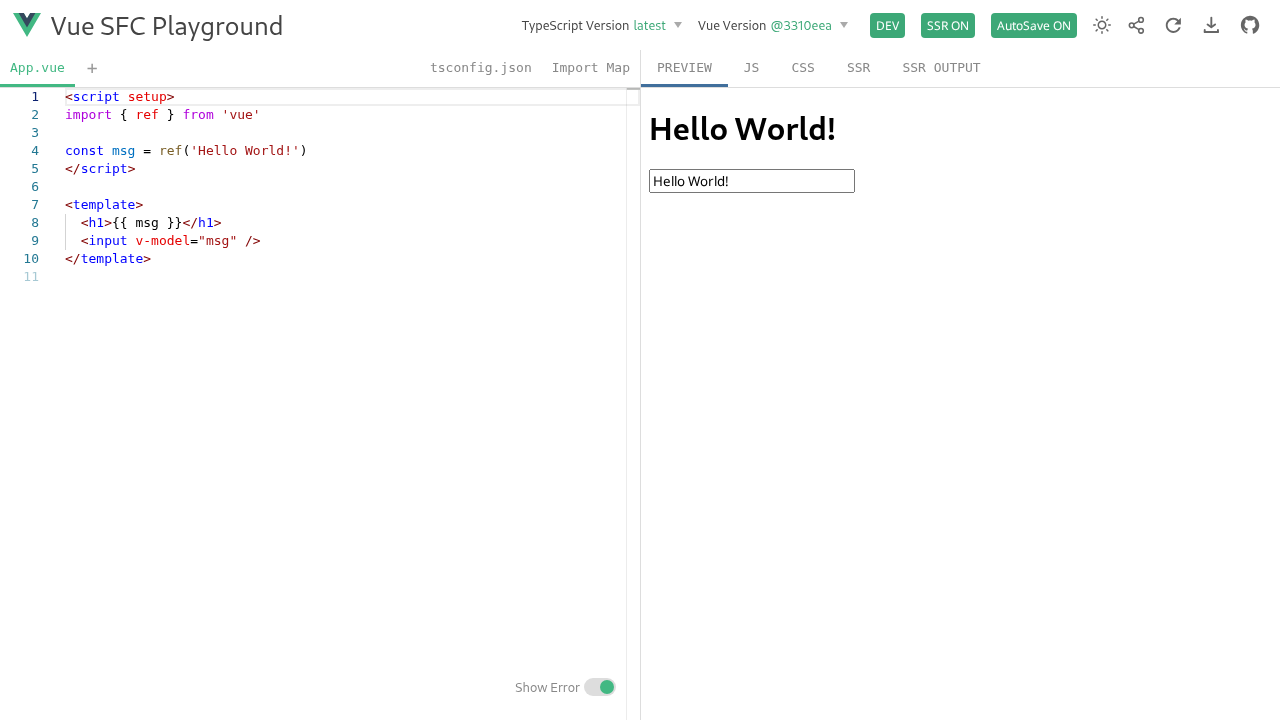Screen dimensions: 1280x720
Task: Click the input v-model code line
Action: tap(171, 241)
